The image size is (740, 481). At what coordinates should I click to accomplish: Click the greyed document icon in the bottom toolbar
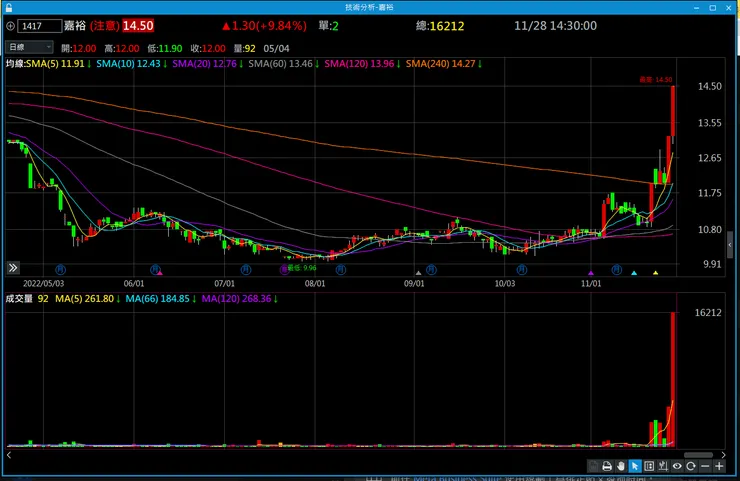(593, 466)
